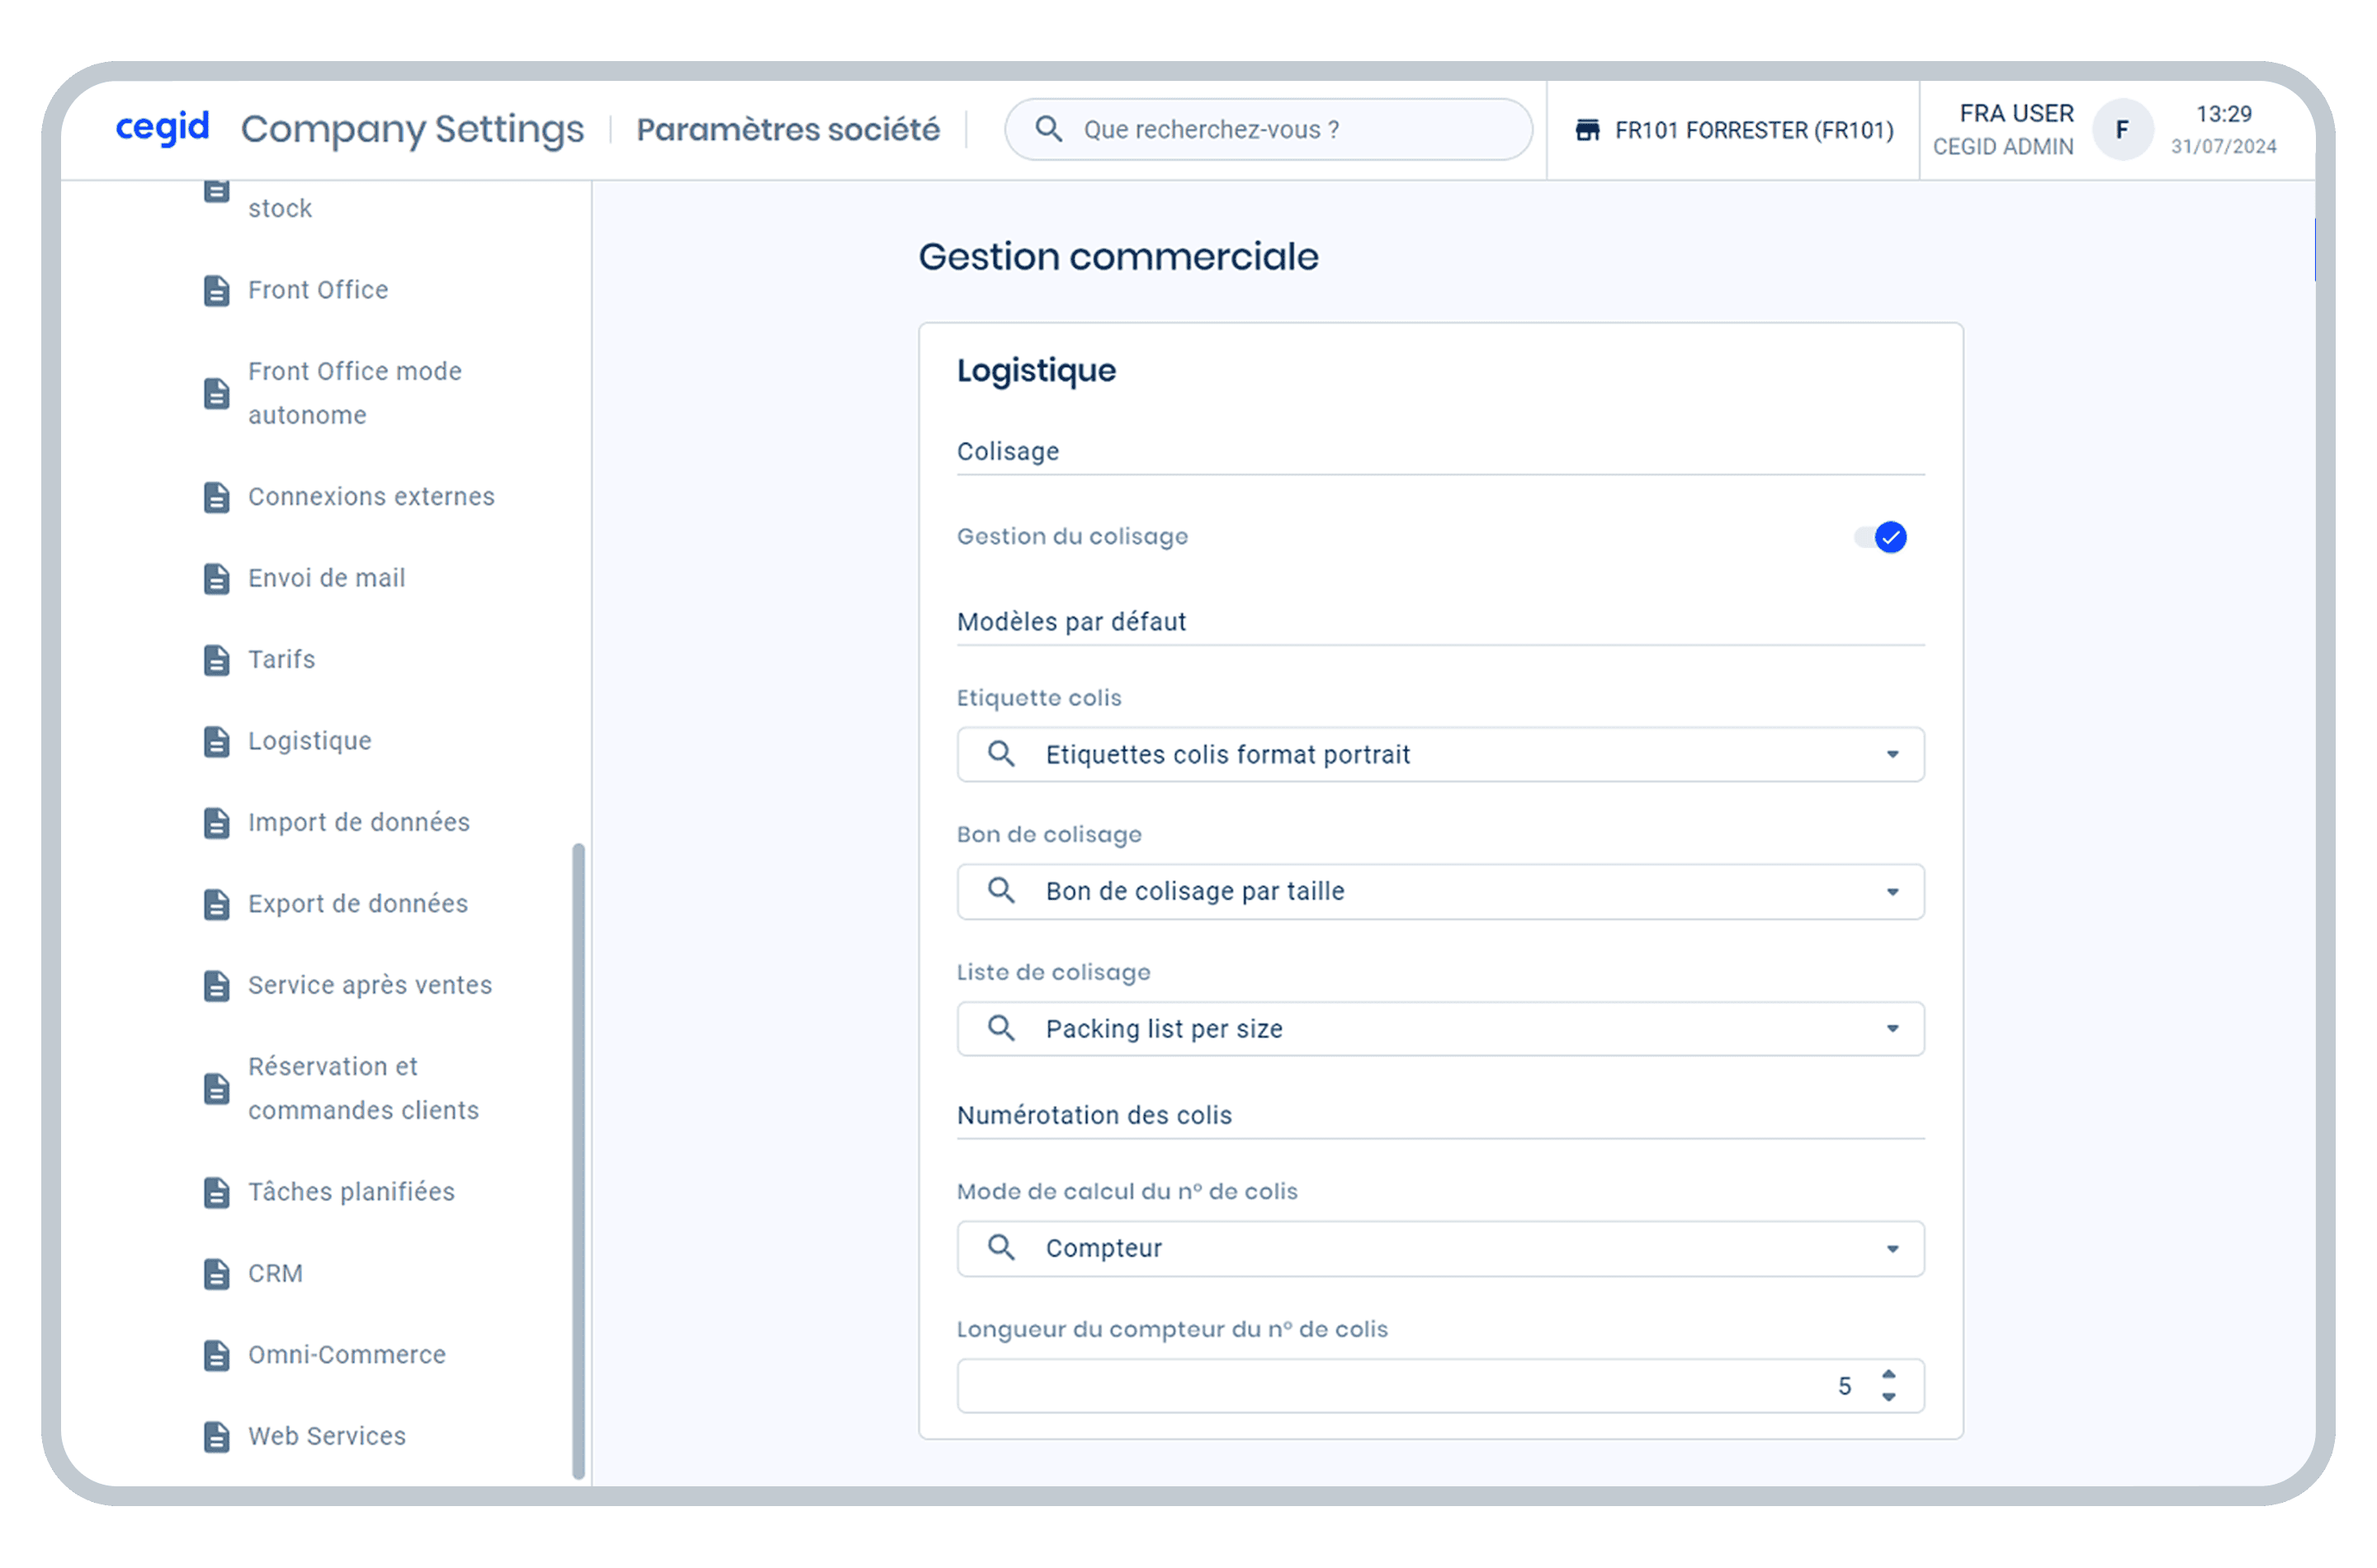This screenshot has height=1568, width=2377.
Task: Click the Service après ventes icon
Action: pyautogui.click(x=217, y=987)
